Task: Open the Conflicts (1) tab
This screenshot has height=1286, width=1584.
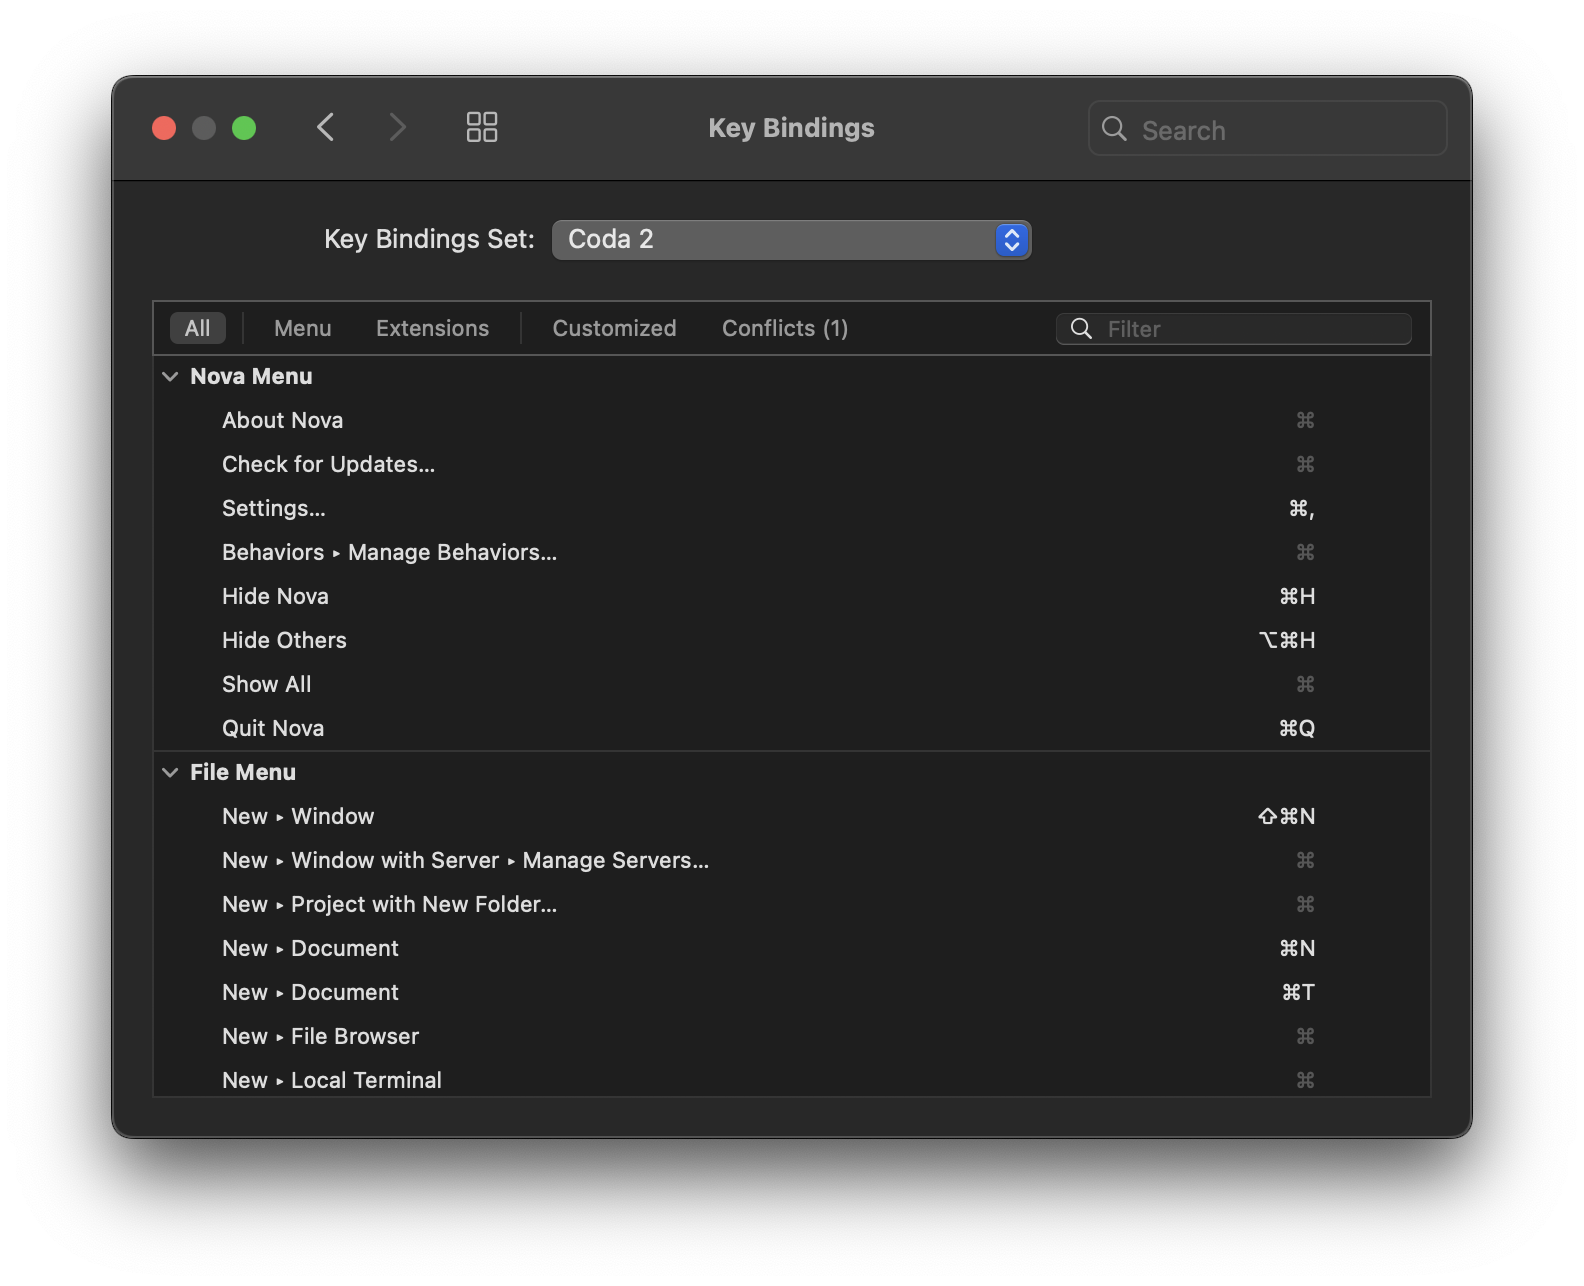Action: pyautogui.click(x=785, y=328)
